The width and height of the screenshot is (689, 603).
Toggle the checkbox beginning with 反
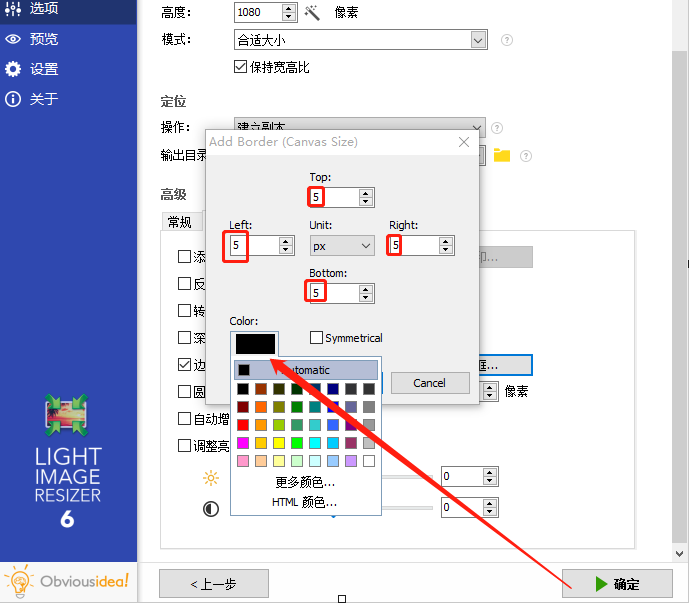point(184,283)
